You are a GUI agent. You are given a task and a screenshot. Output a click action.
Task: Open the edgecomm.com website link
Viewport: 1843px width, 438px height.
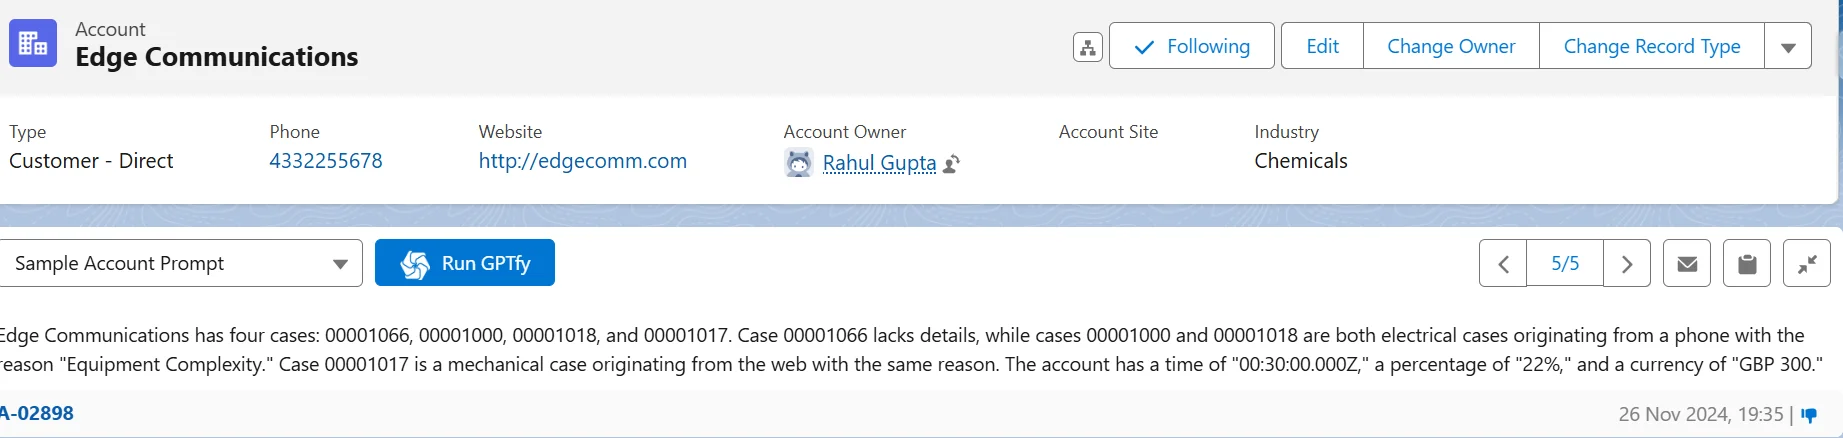coord(582,161)
